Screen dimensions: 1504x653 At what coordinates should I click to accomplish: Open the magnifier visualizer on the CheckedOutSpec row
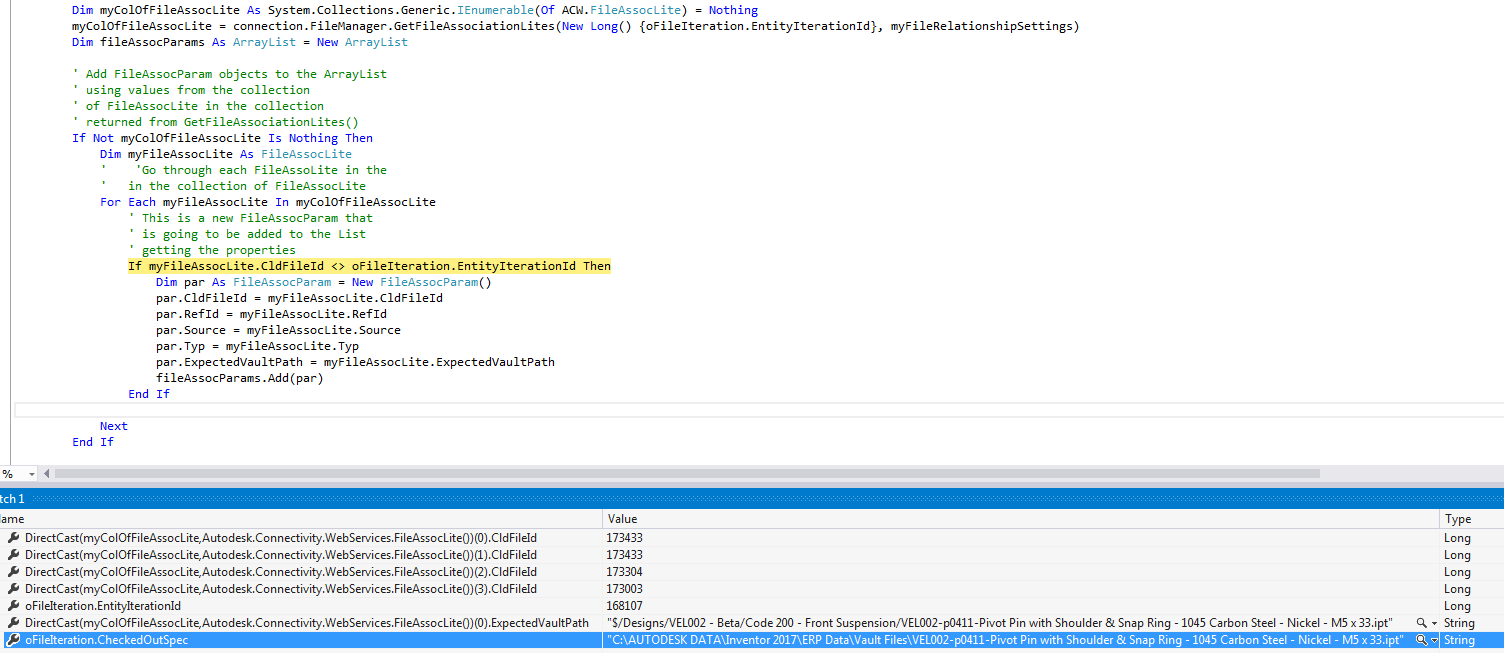click(x=1423, y=639)
